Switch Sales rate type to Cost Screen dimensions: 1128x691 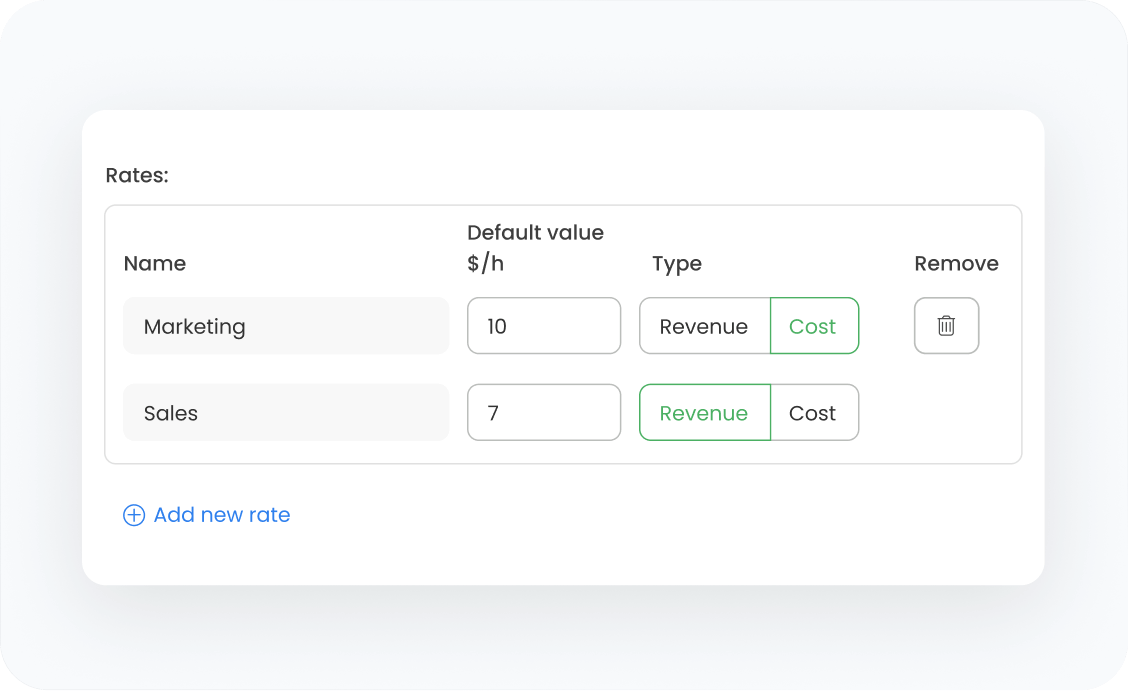pos(813,413)
